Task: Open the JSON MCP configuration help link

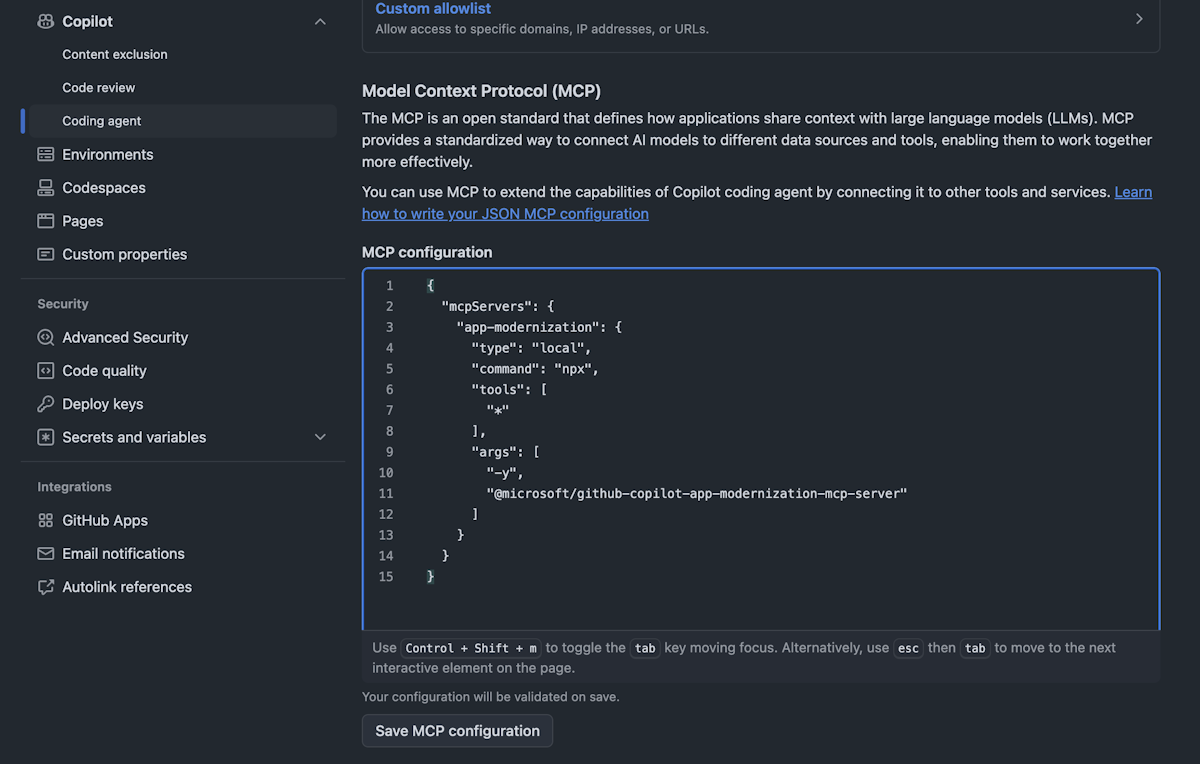Action: [505, 214]
